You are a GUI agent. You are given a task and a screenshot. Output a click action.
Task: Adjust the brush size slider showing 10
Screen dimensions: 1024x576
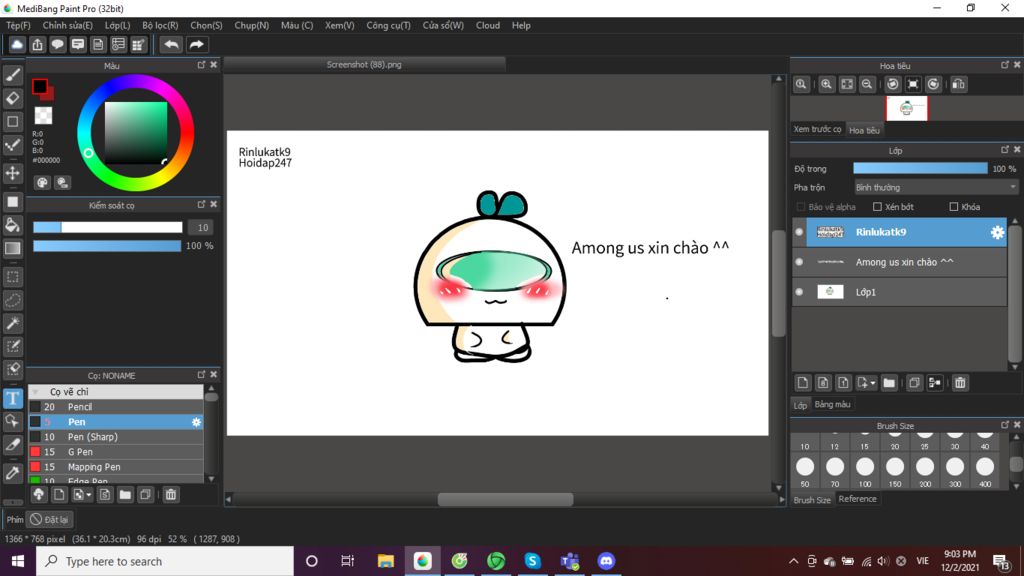[x=108, y=227]
